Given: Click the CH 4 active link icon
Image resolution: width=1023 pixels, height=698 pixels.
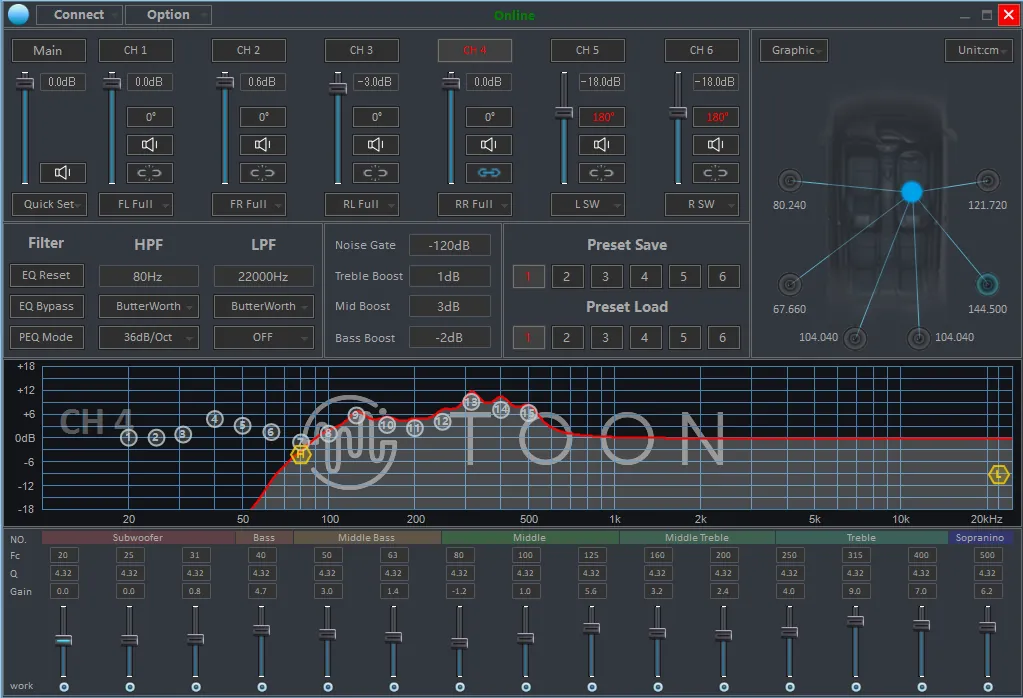Looking at the screenshot, I should tap(489, 173).
